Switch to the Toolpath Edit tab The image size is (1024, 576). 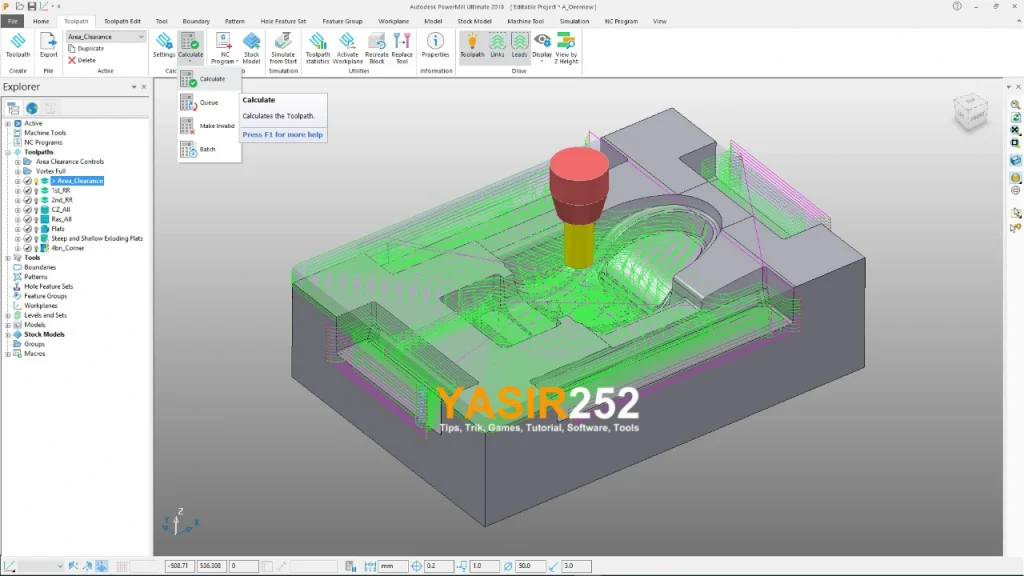point(122,21)
